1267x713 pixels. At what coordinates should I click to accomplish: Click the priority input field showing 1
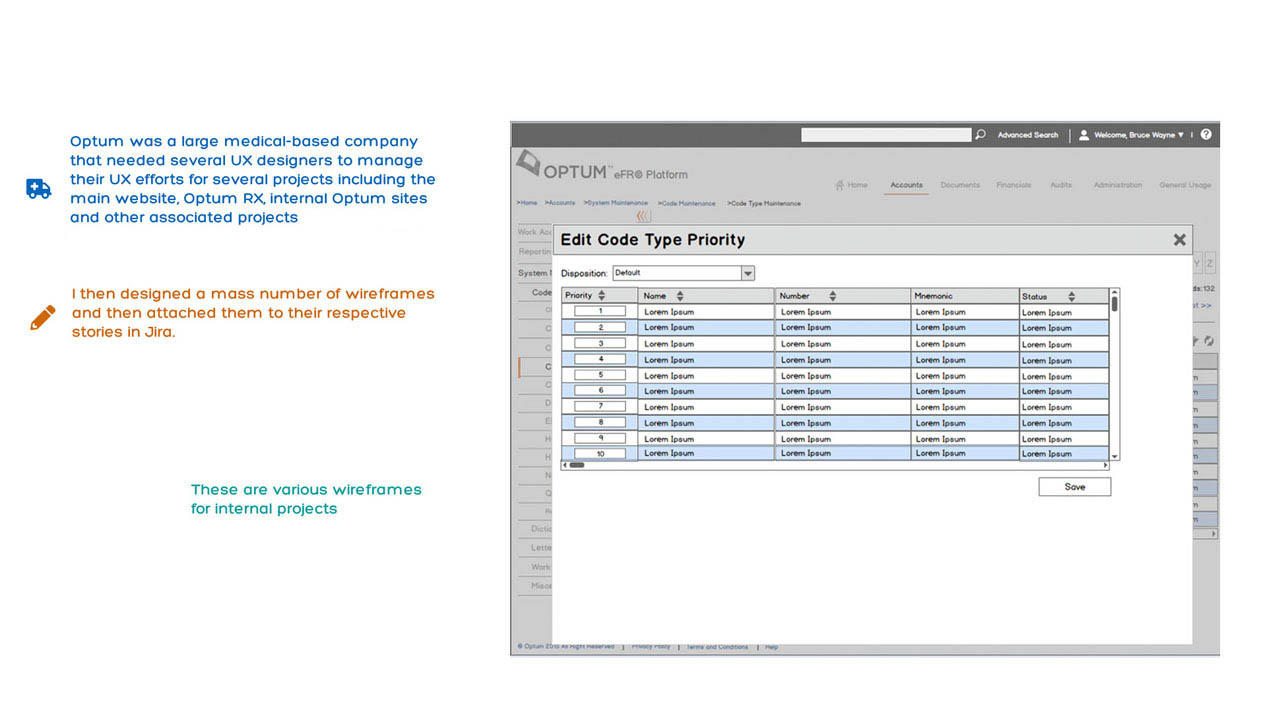pos(600,312)
